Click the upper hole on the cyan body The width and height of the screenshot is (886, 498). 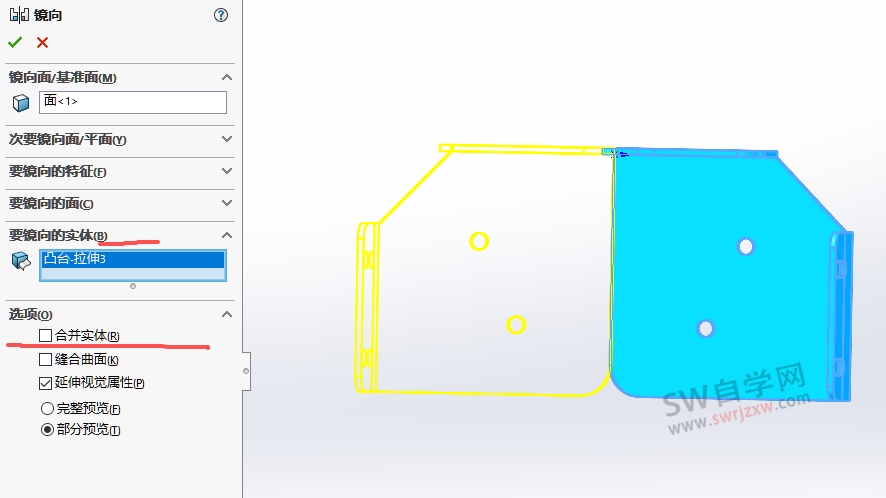746,246
